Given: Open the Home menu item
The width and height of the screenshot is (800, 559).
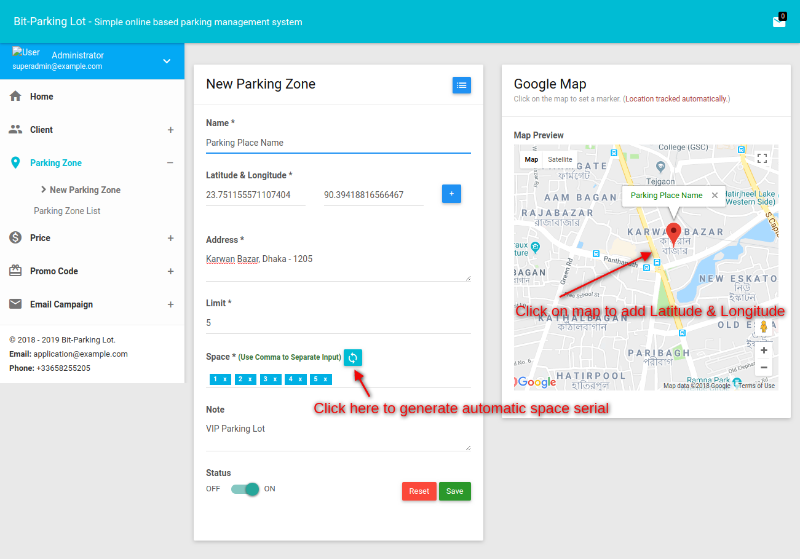Looking at the screenshot, I should [42, 97].
